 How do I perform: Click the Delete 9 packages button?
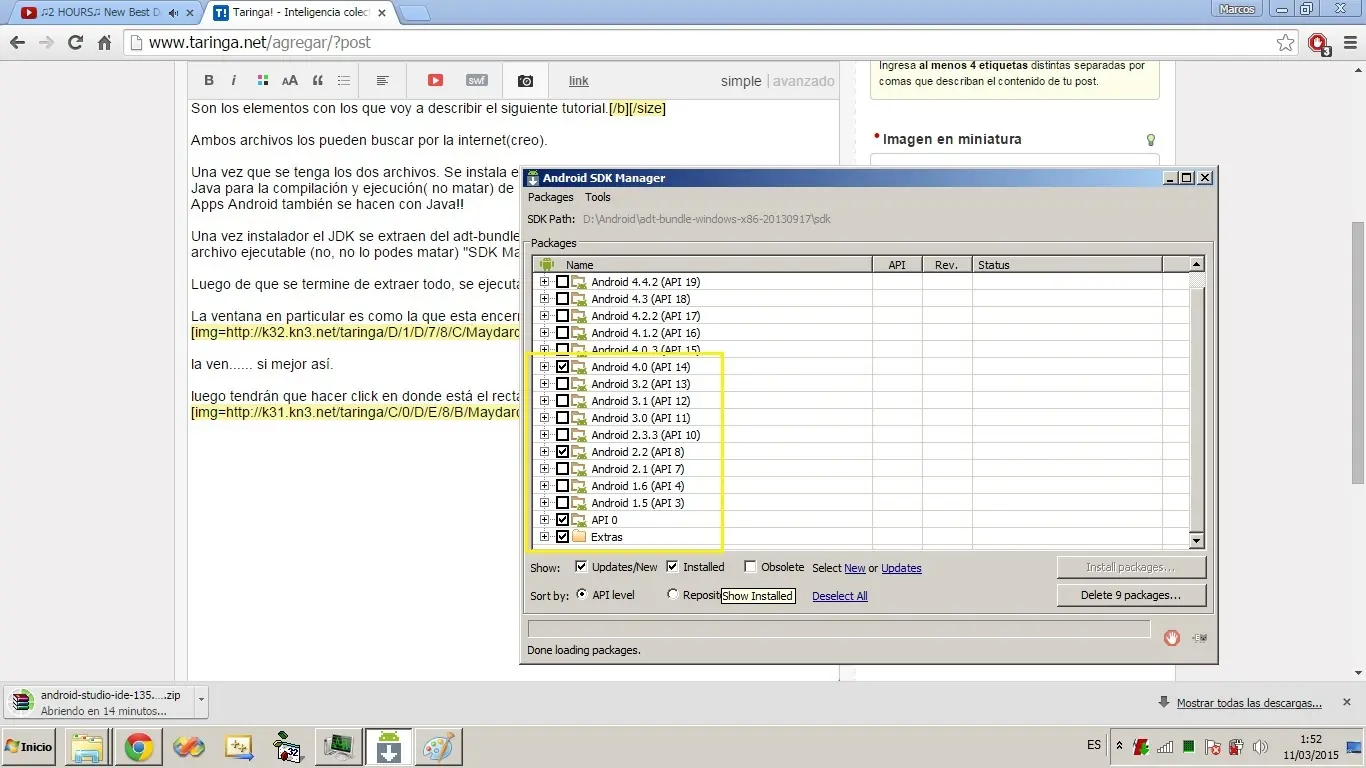click(1131, 595)
